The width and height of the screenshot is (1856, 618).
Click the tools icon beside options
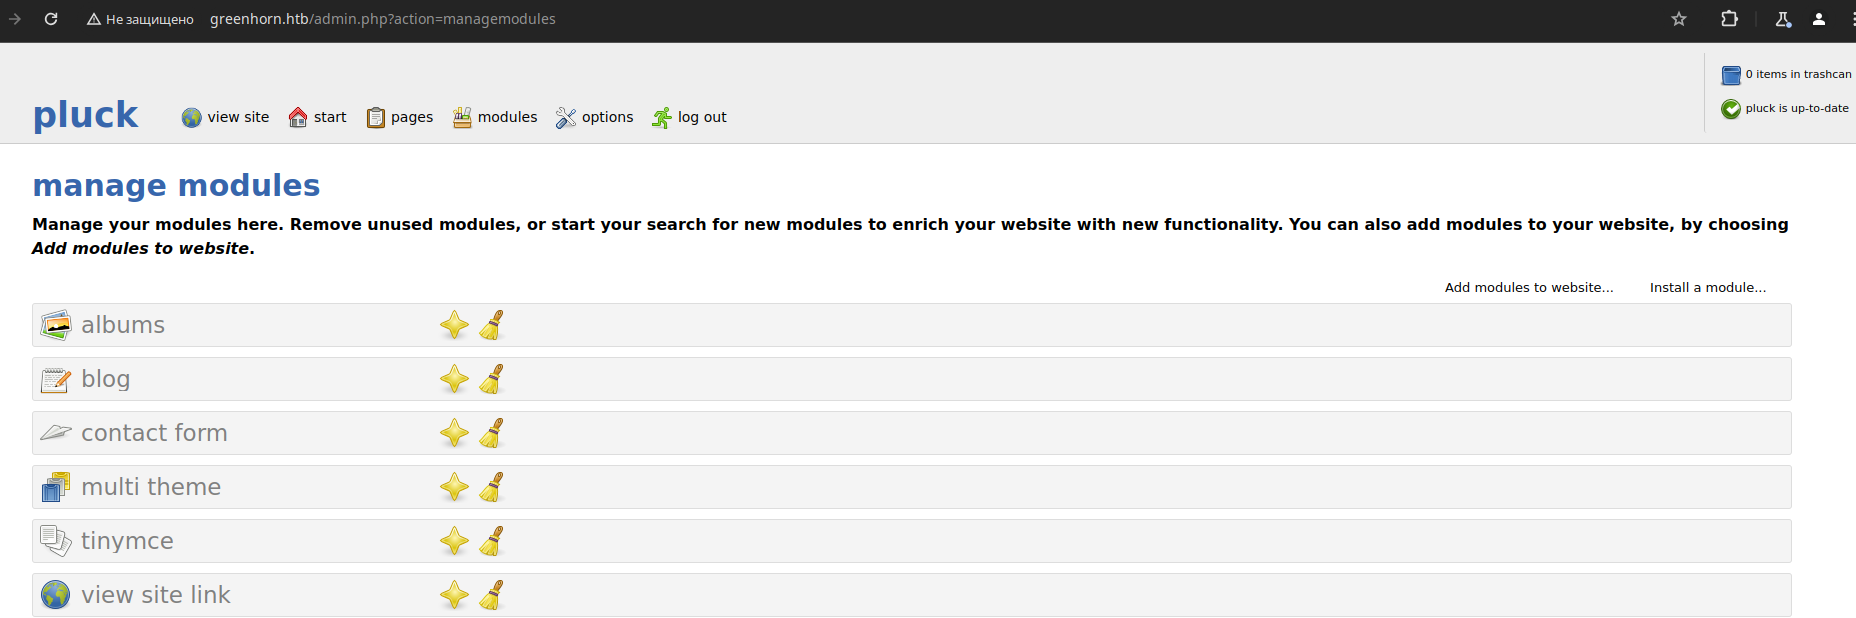(566, 118)
